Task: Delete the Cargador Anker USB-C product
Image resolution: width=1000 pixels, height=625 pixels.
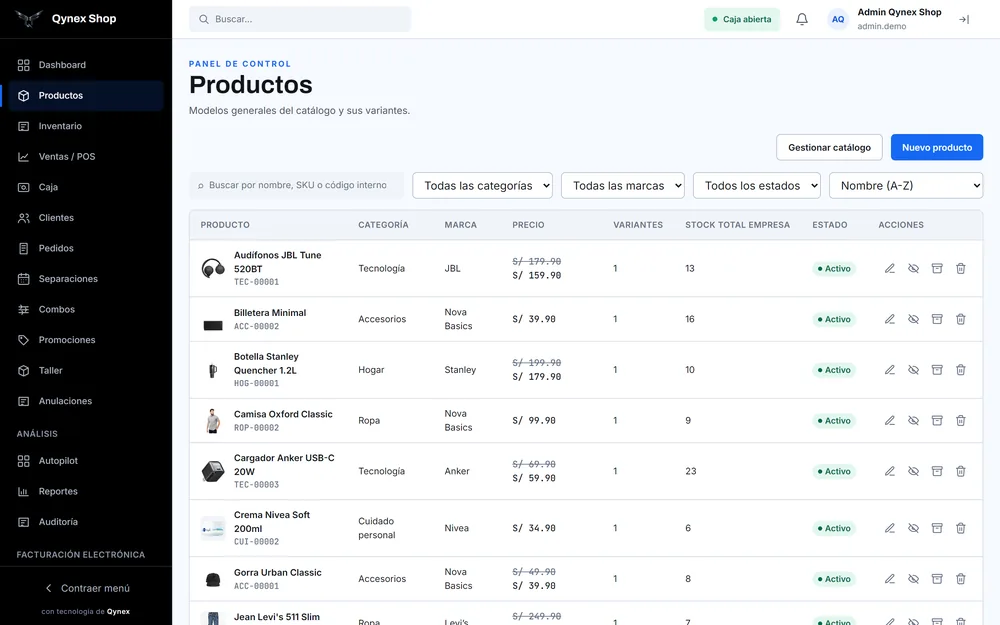Action: (960, 471)
